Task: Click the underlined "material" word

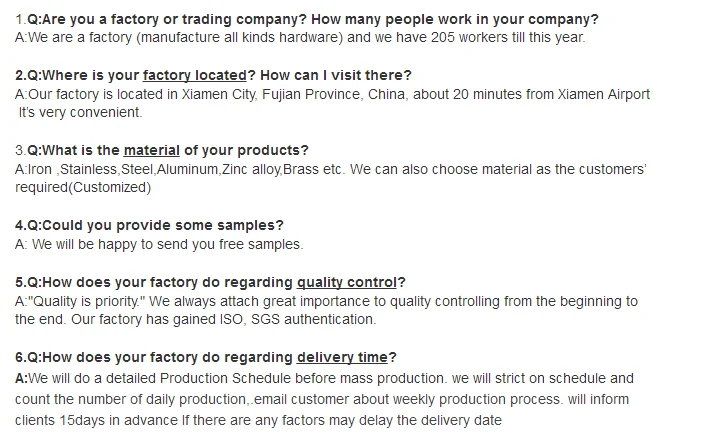Action: [x=151, y=151]
